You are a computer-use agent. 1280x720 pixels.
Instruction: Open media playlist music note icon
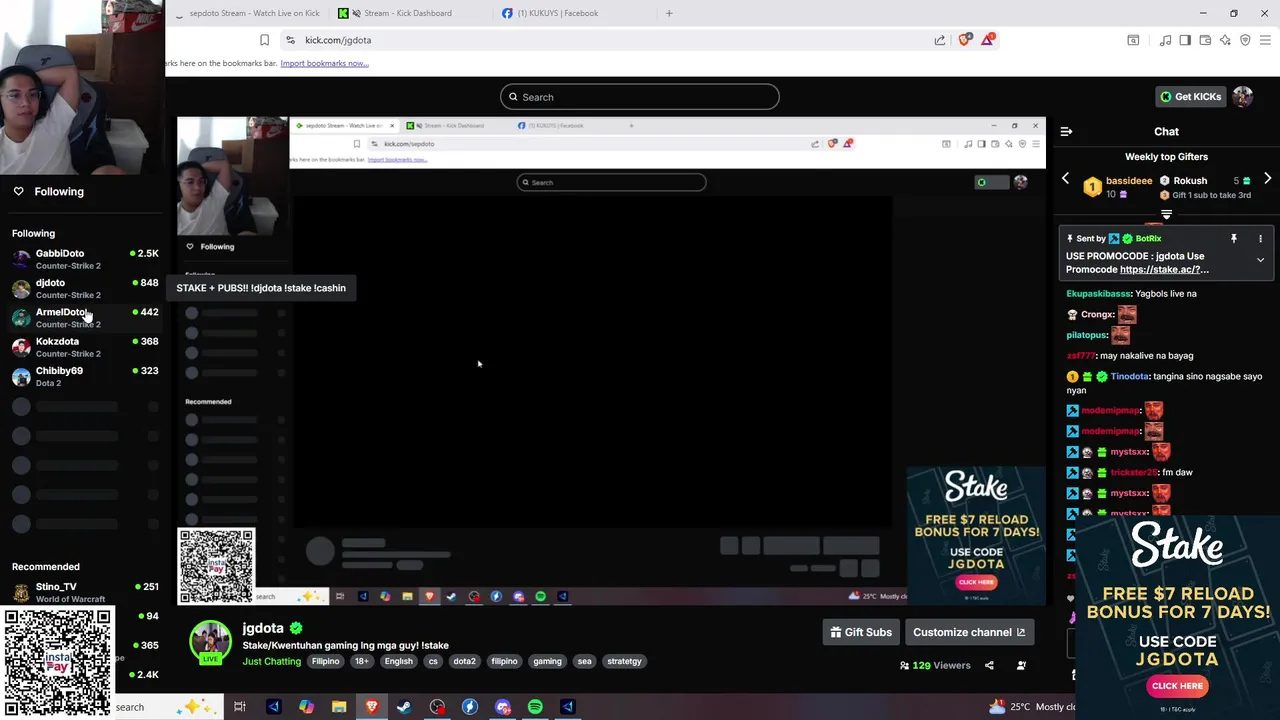[x=1165, y=40]
